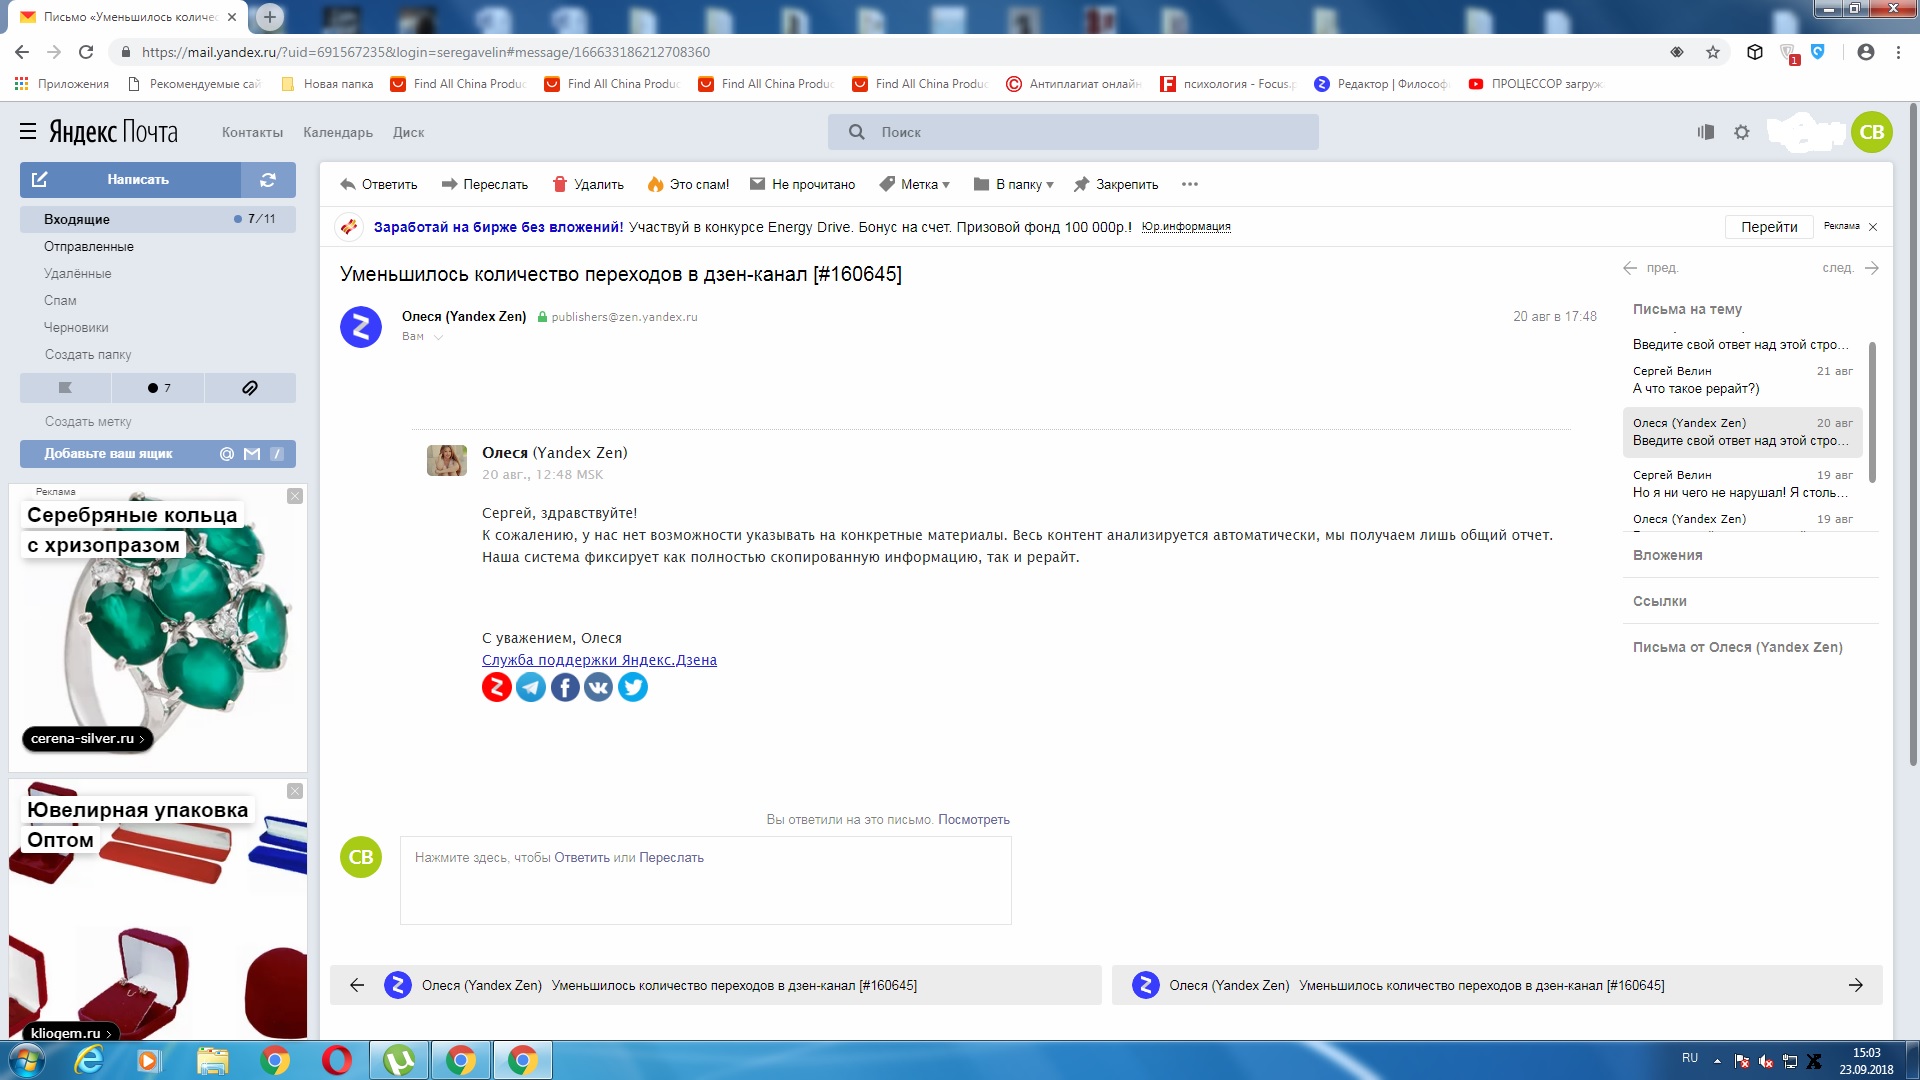1920x1080 pixels.
Task: Expand the Метка dropdown
Action: click(x=915, y=184)
